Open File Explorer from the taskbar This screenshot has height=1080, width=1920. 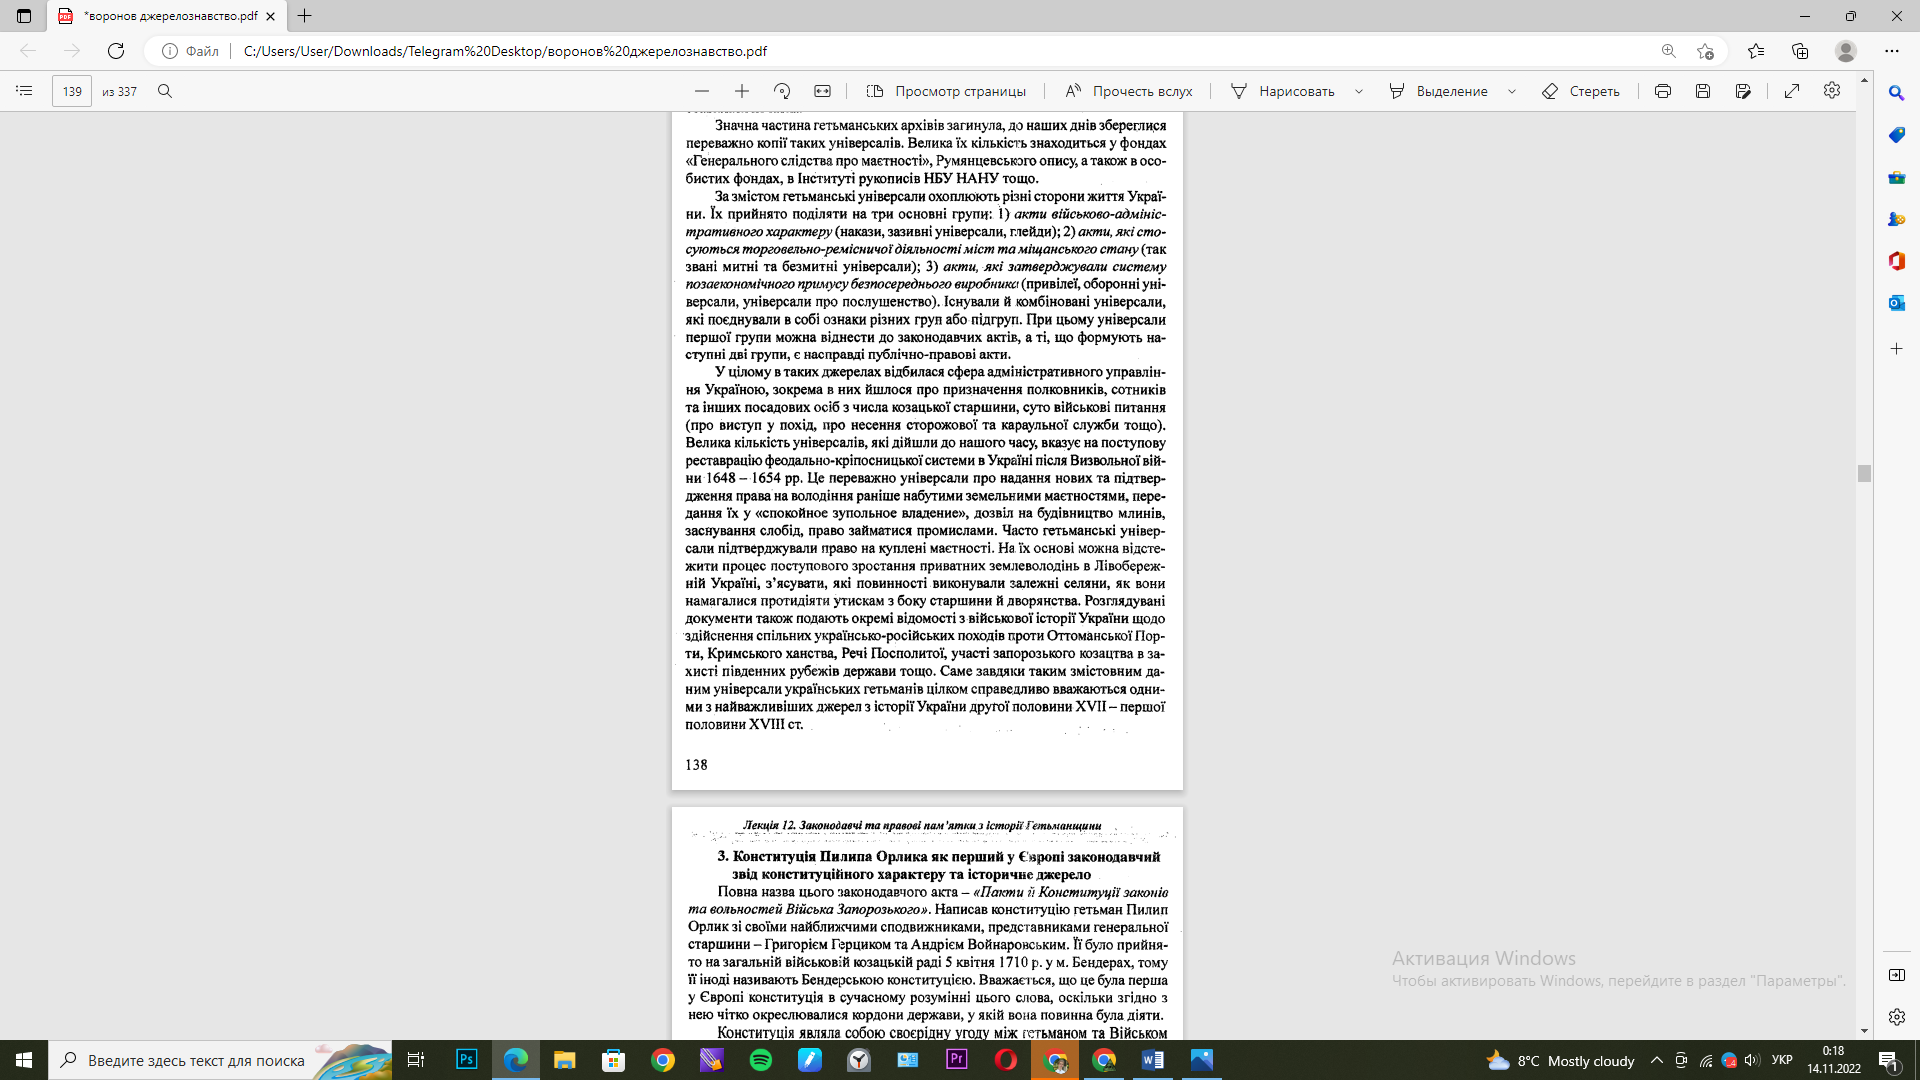565,1060
